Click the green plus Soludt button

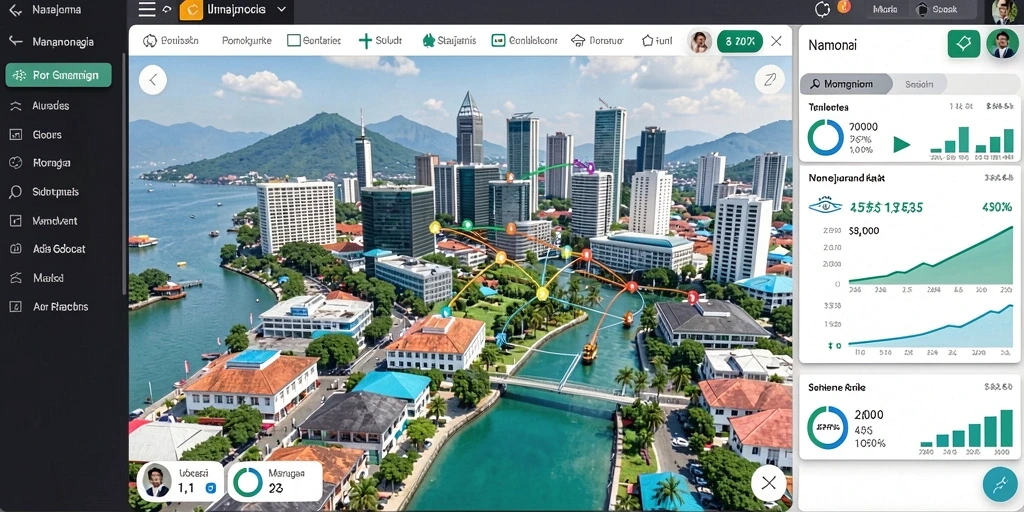click(381, 40)
